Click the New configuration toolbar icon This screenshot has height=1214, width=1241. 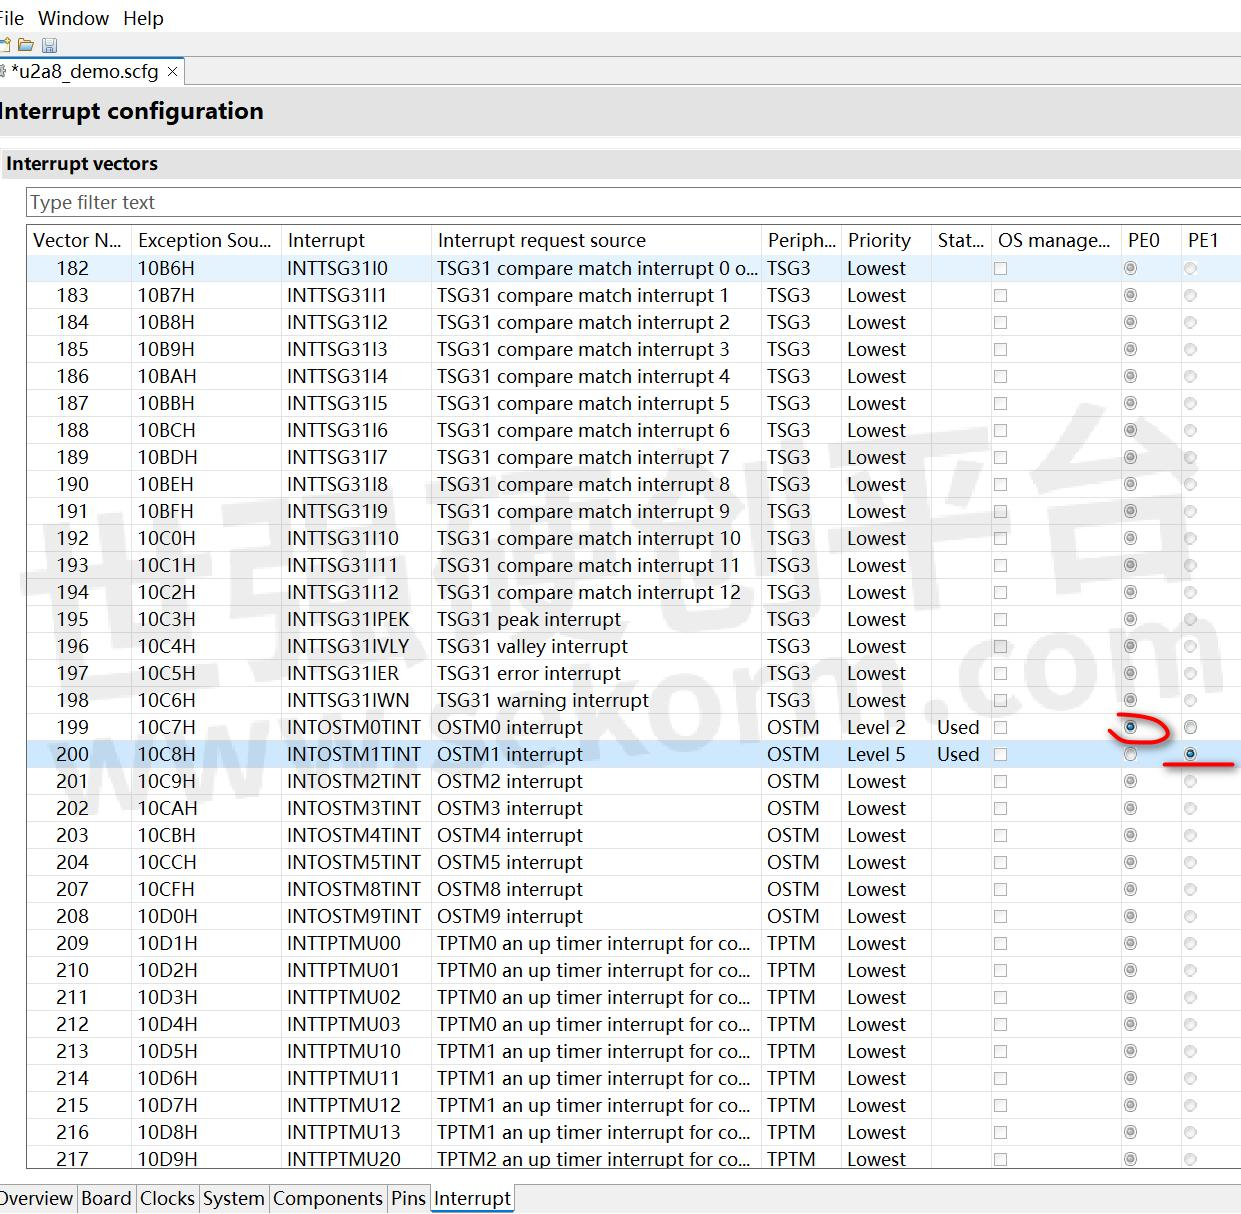click(5, 45)
